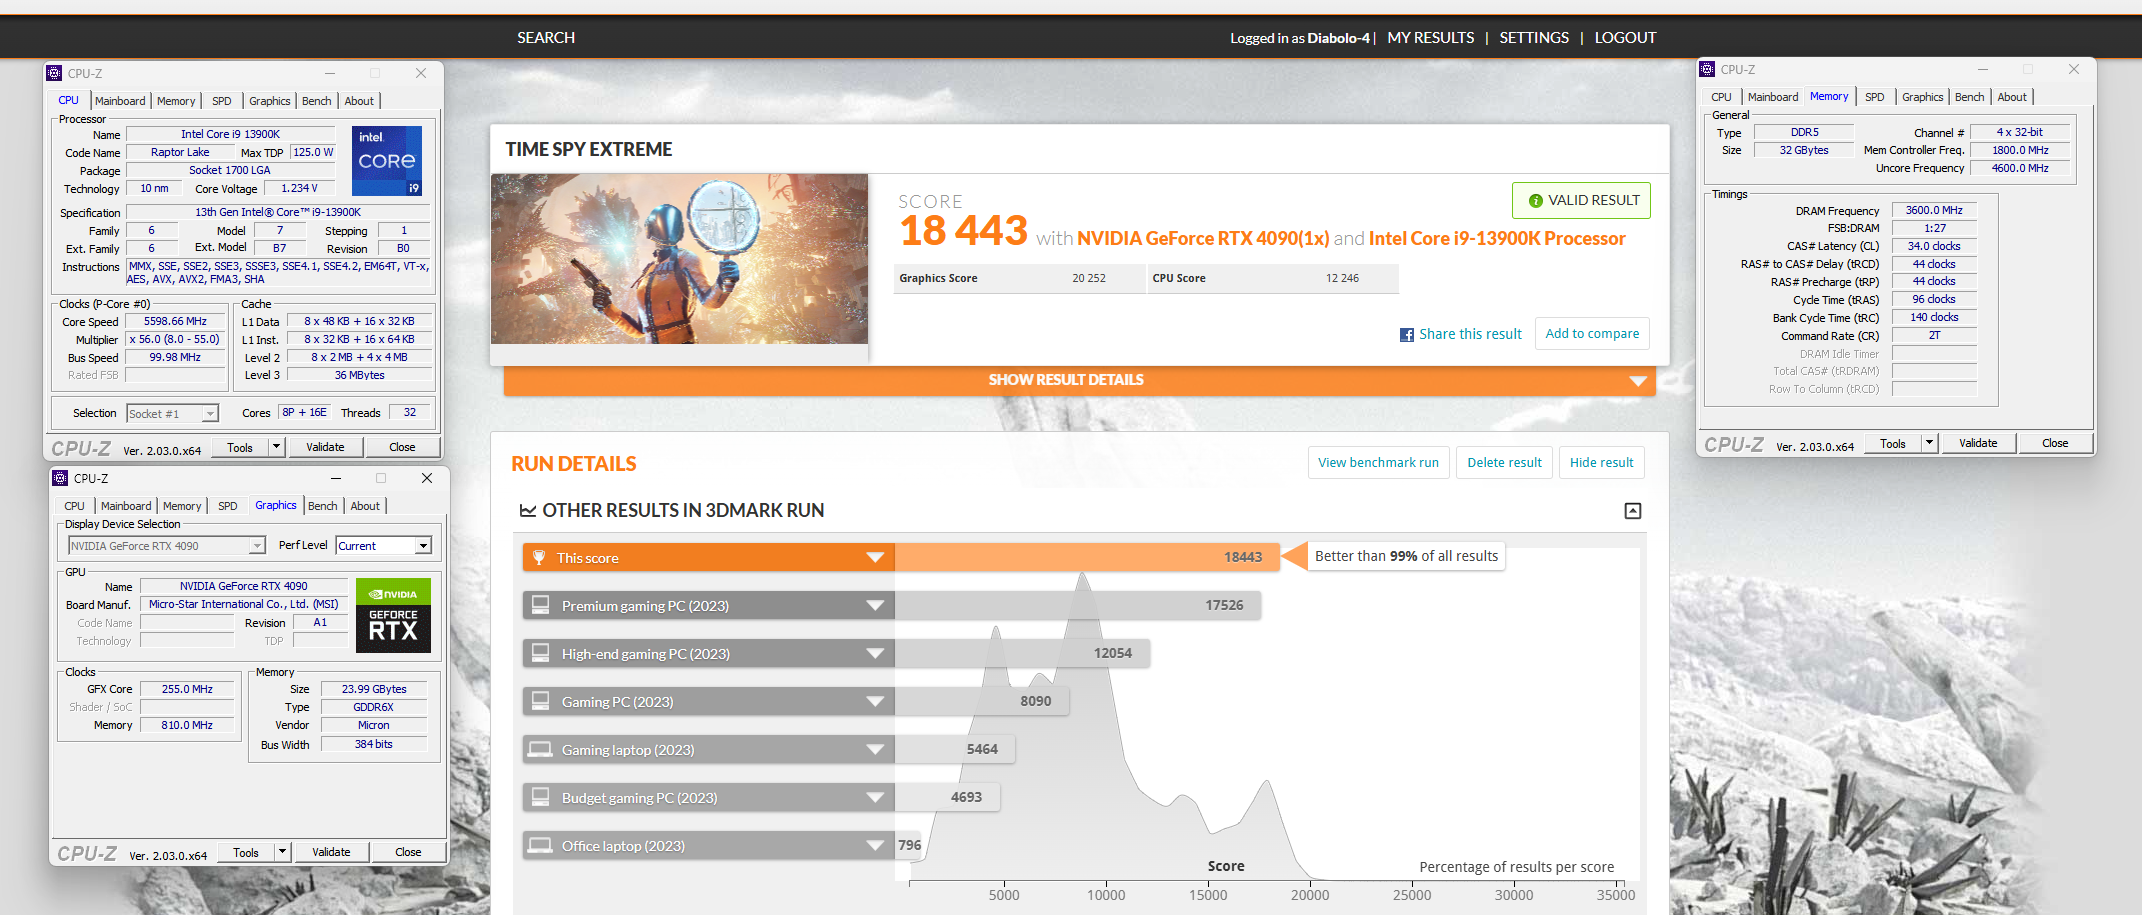2142x915 pixels.
Task: Click the Time Spy Extreme thumbnail
Action: click(679, 259)
